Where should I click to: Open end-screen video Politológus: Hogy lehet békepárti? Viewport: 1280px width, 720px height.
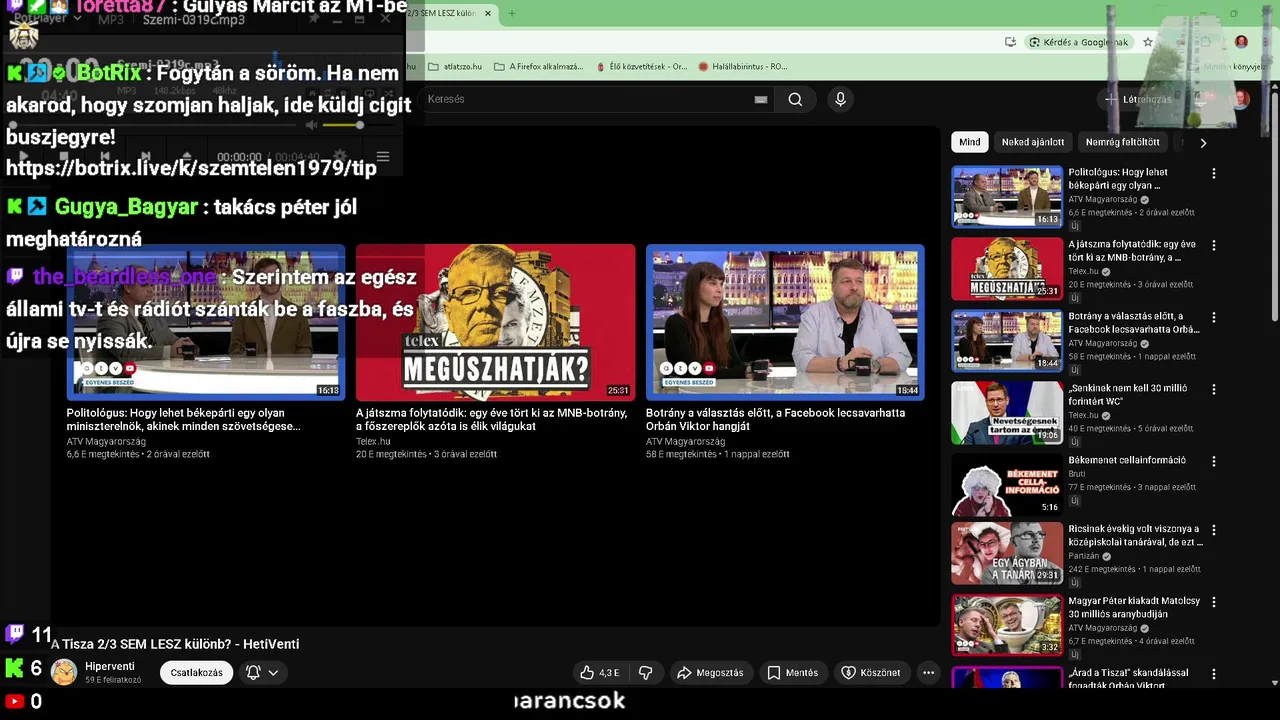click(205, 322)
